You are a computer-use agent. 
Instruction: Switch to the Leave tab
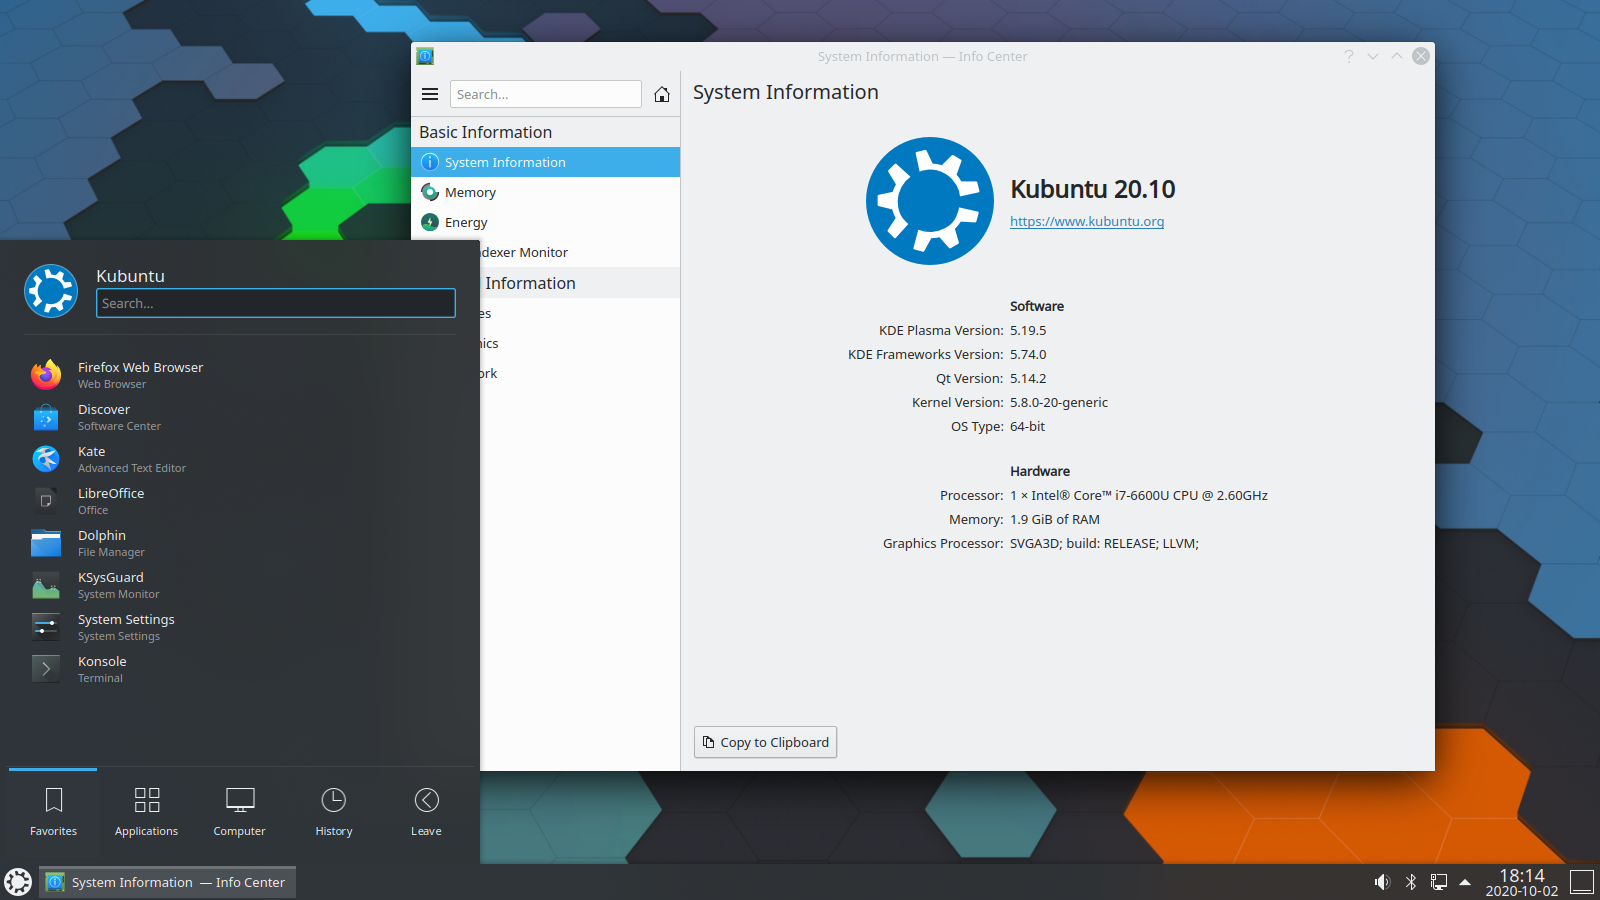(x=426, y=812)
